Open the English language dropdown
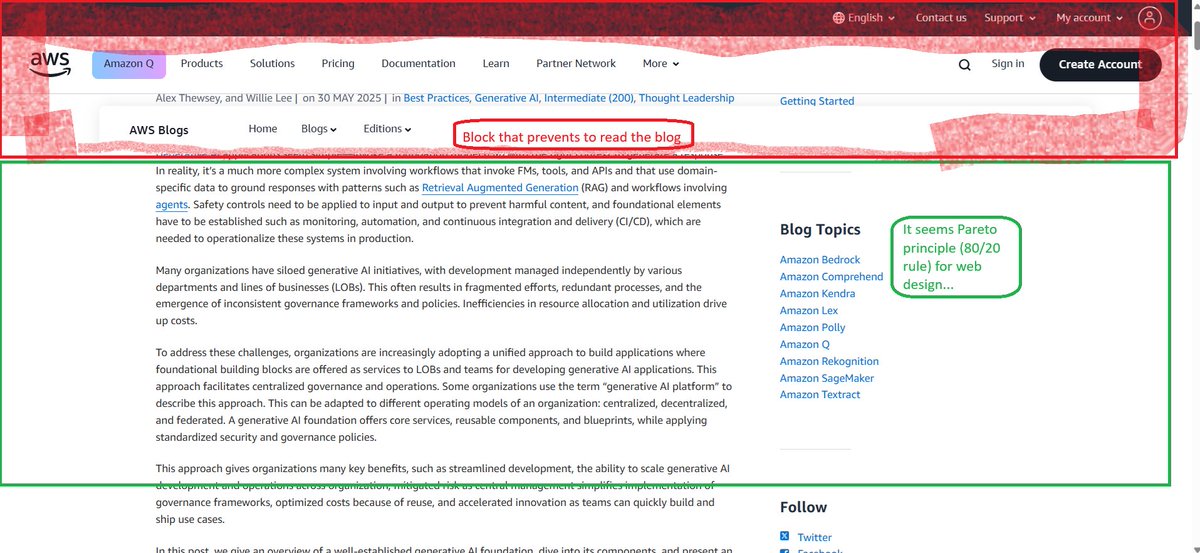1200x553 pixels. (864, 18)
